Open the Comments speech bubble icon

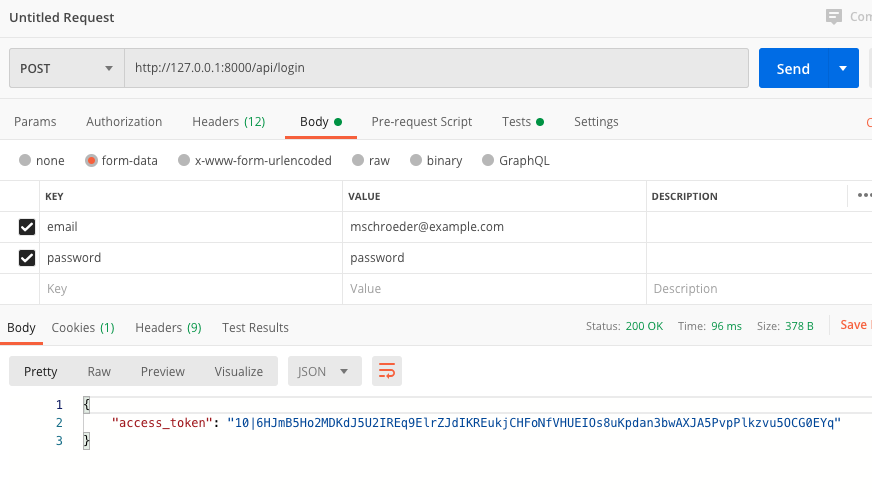(x=834, y=17)
